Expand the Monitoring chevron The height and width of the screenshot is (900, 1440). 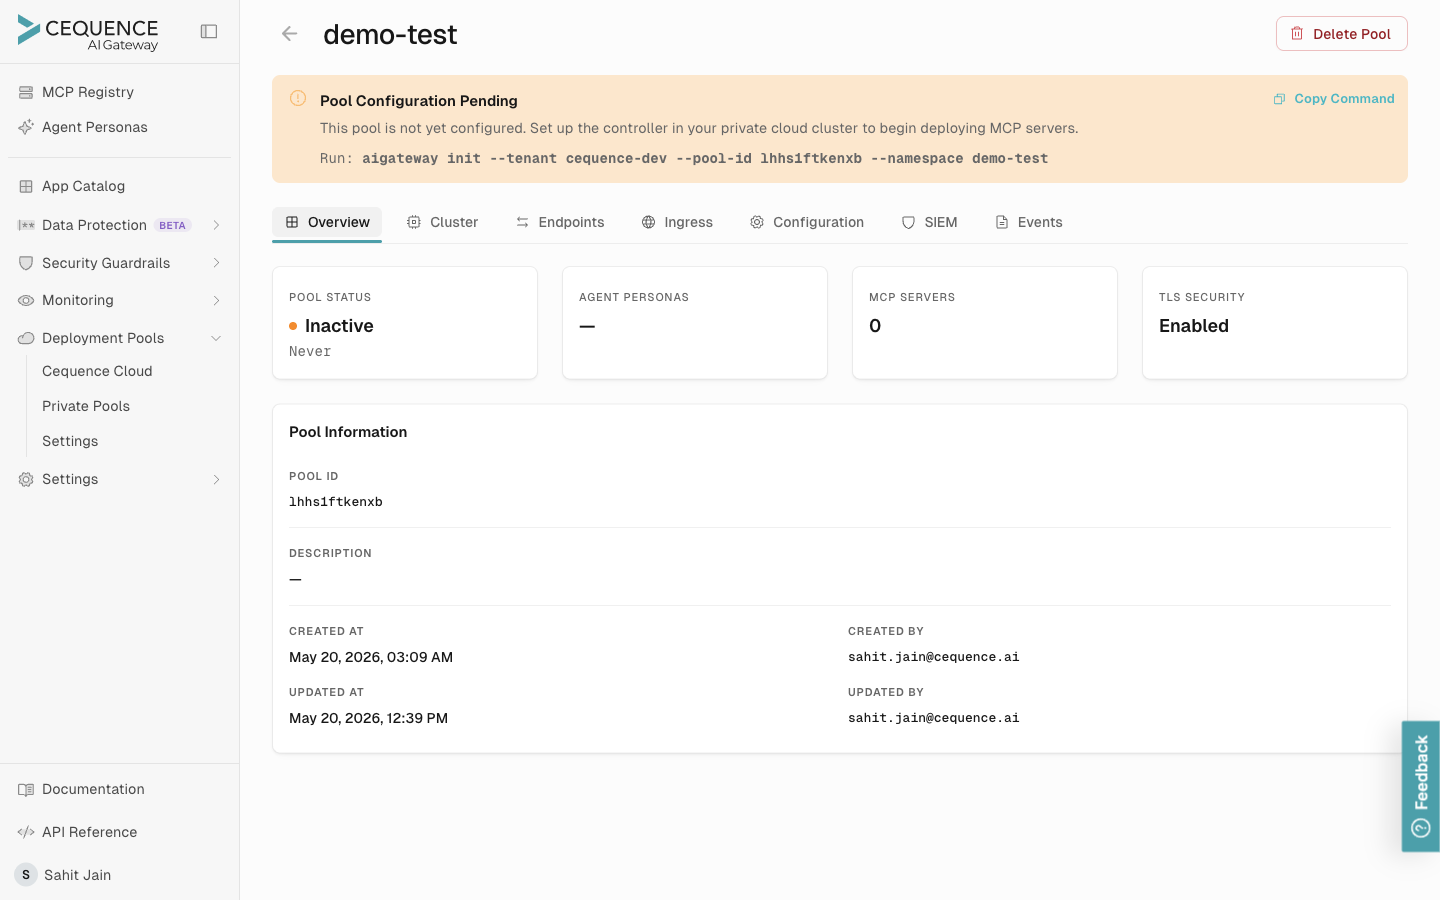(x=216, y=300)
